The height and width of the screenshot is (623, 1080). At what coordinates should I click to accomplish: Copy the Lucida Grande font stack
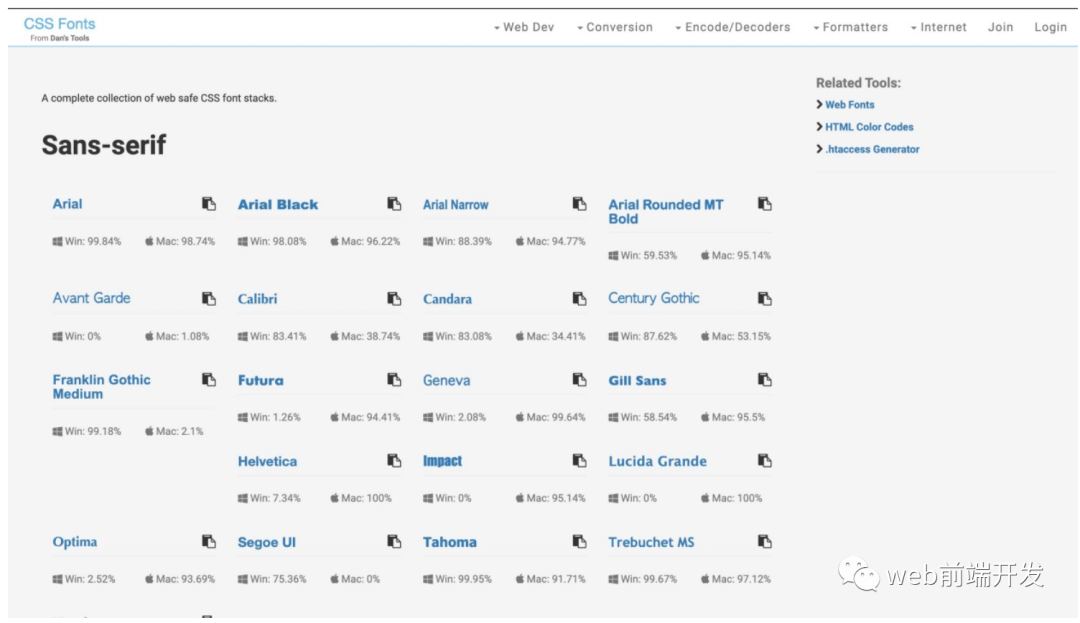click(x=764, y=461)
